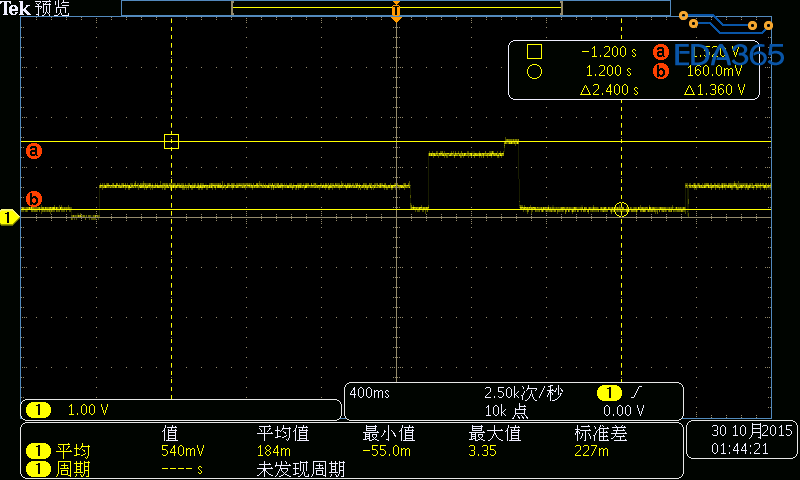800x480 pixels.
Task: Click square cursor icon in readout box
Action: tap(534, 52)
